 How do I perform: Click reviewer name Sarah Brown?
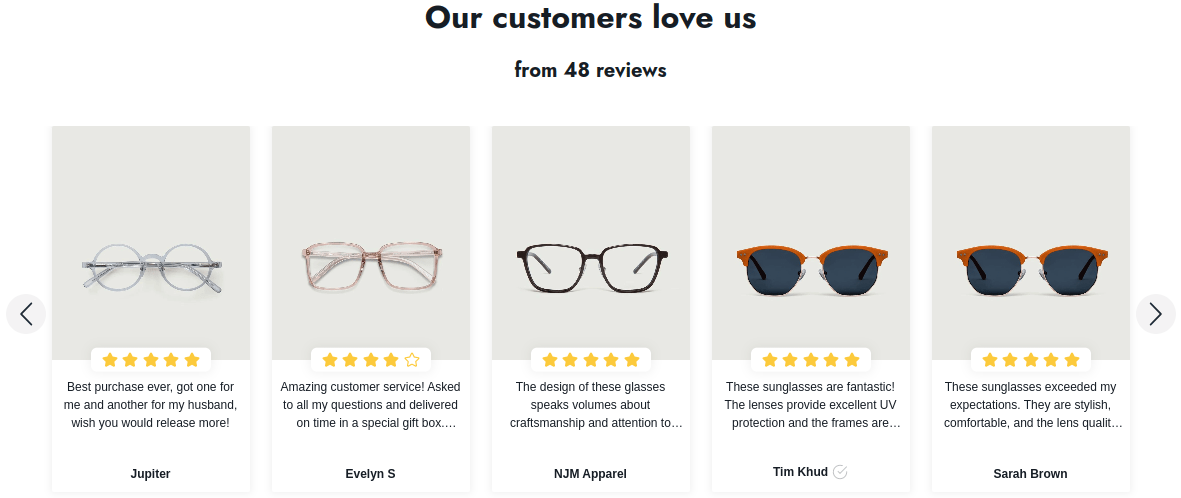pos(1030,474)
